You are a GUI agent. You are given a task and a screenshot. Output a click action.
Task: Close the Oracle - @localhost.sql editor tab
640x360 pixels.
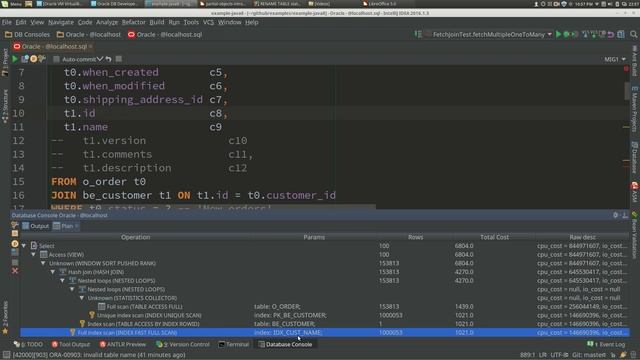coord(91,47)
